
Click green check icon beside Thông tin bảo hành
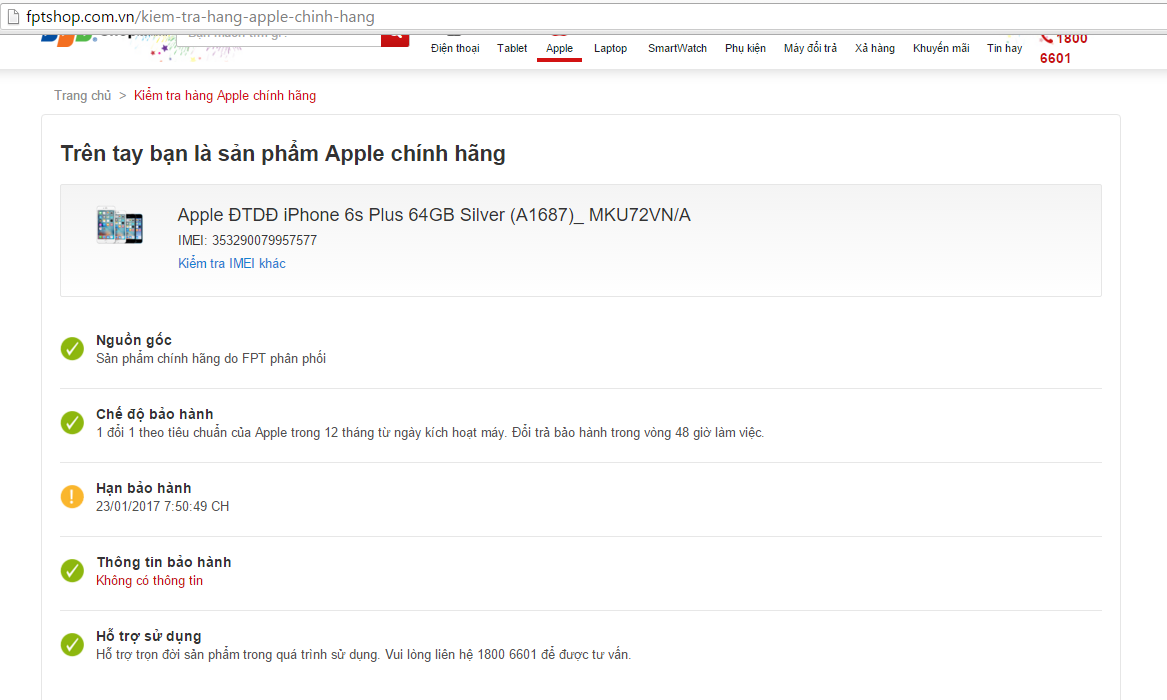[x=72, y=571]
